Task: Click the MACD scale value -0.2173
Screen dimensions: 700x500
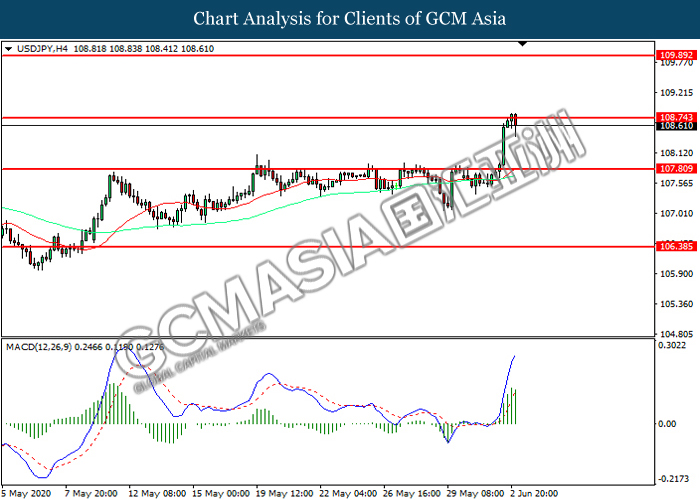Action: [x=674, y=479]
